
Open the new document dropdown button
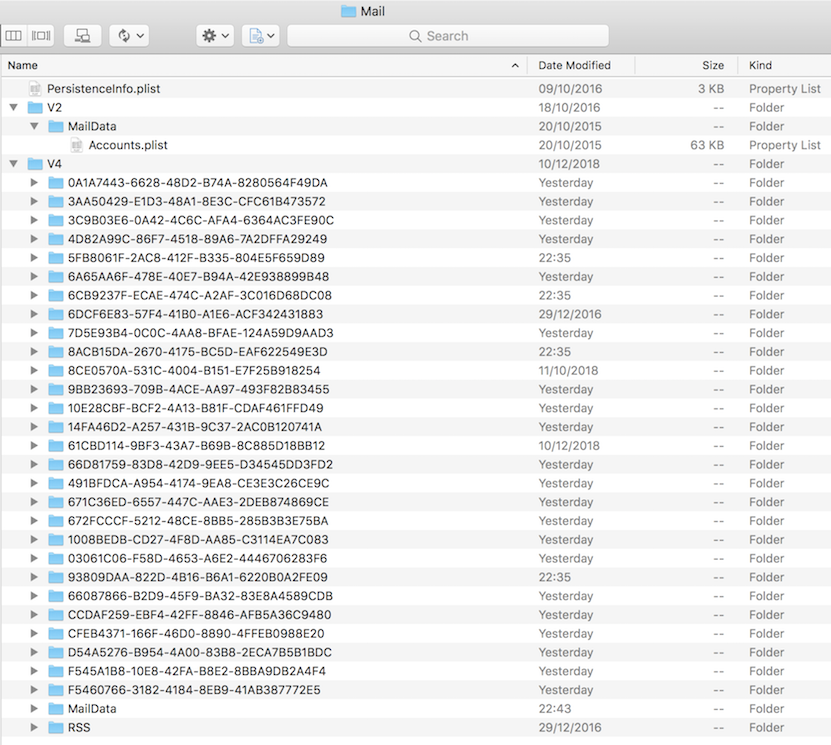point(261,36)
